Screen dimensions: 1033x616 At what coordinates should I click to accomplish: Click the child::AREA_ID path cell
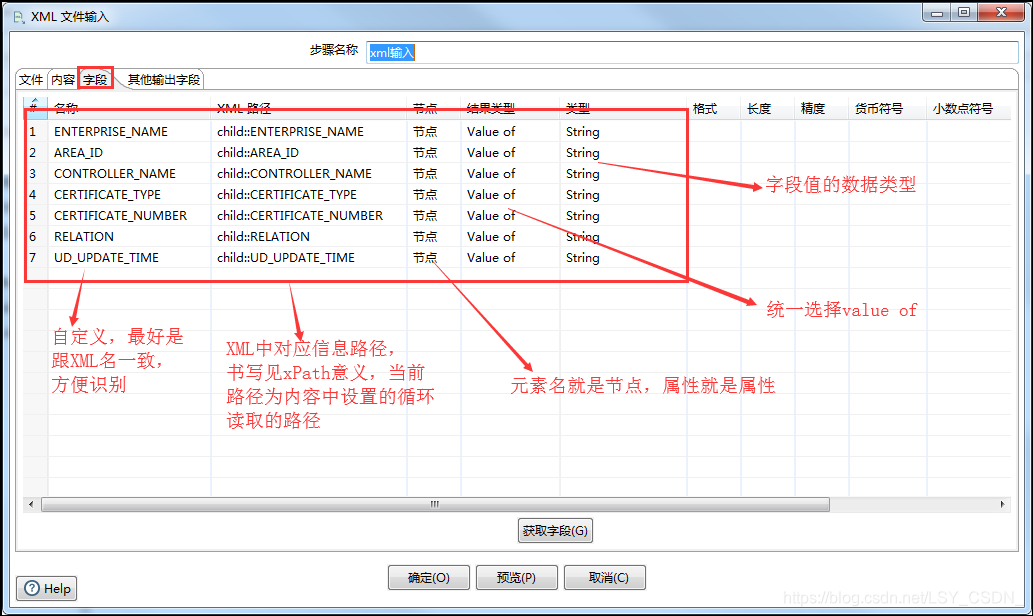coord(309,153)
